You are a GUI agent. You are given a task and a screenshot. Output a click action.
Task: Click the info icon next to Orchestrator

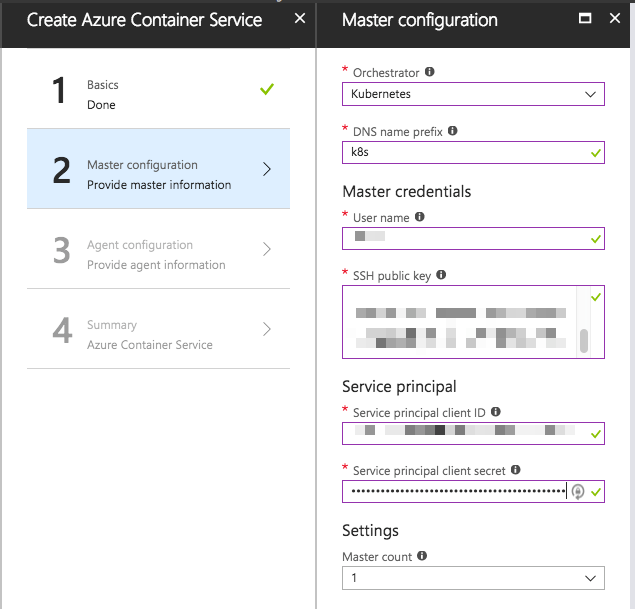[x=430, y=72]
